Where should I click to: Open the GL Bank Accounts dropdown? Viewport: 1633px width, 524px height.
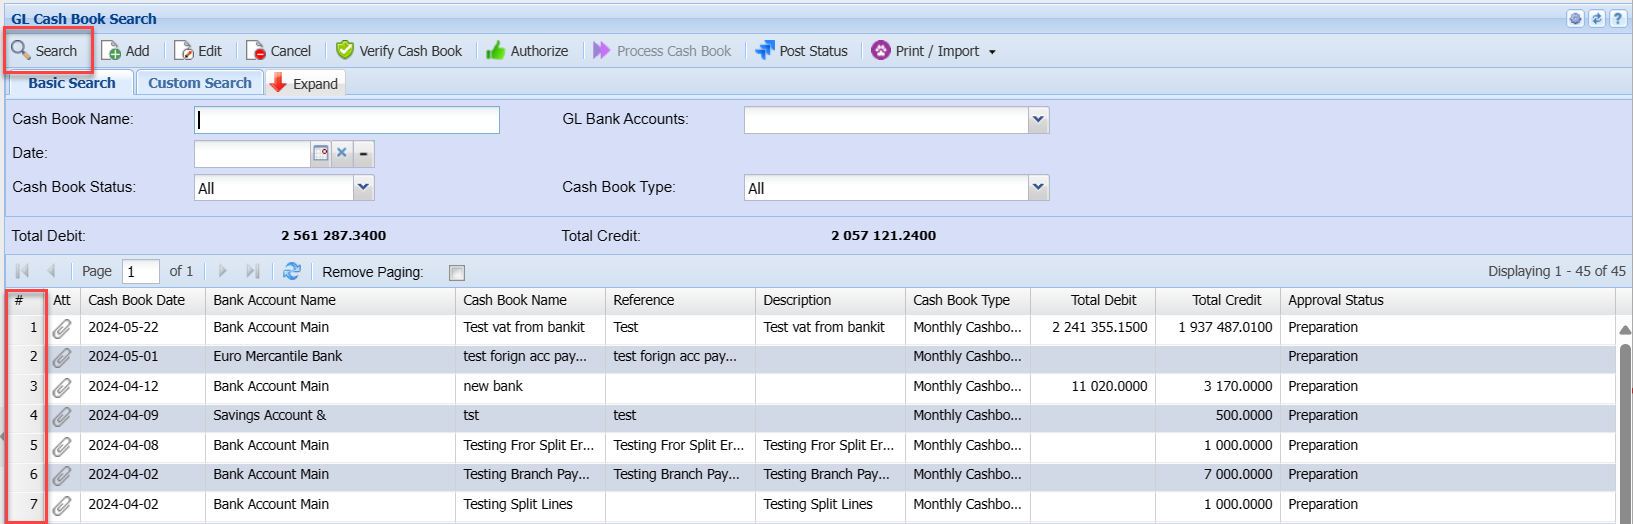pyautogui.click(x=1038, y=120)
